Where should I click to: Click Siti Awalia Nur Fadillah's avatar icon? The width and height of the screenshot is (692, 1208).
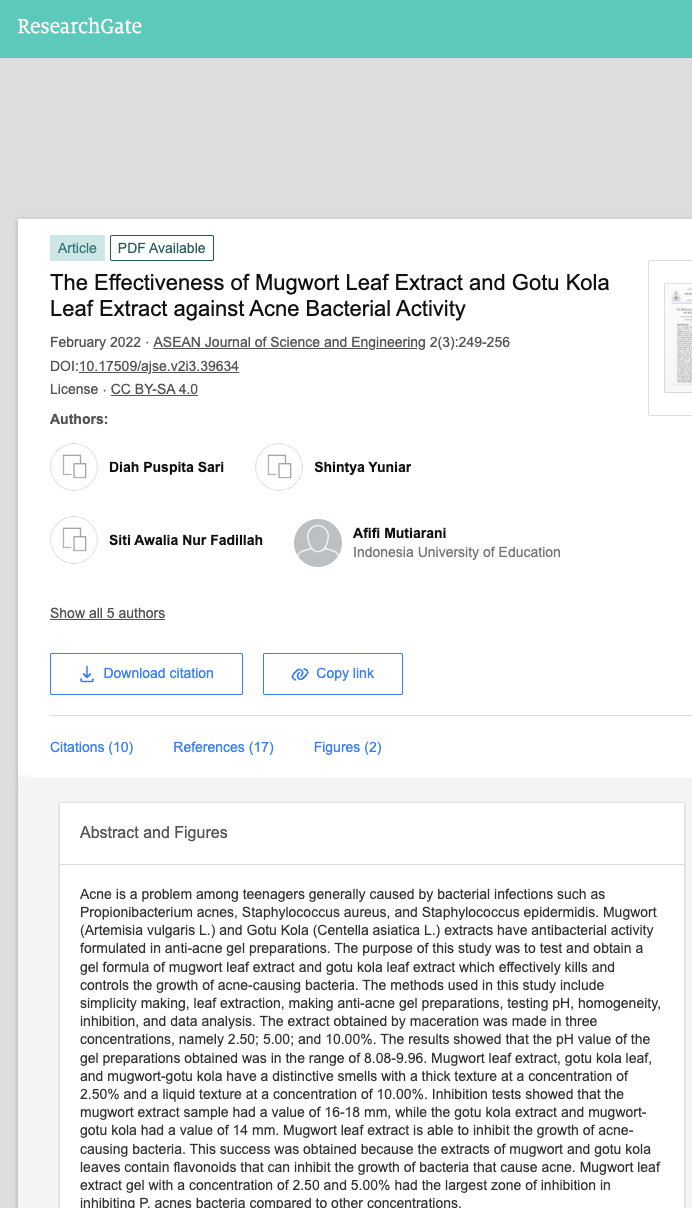point(74,540)
